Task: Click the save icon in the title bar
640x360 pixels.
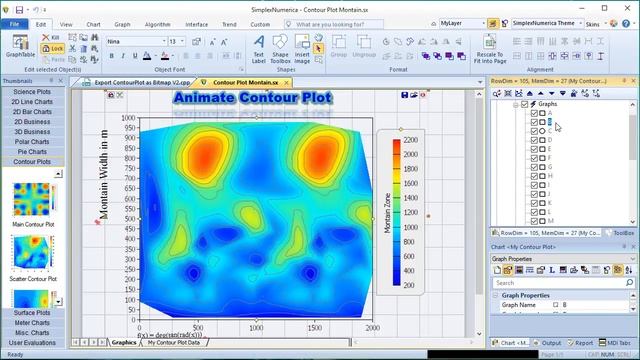Action: tap(19, 9)
